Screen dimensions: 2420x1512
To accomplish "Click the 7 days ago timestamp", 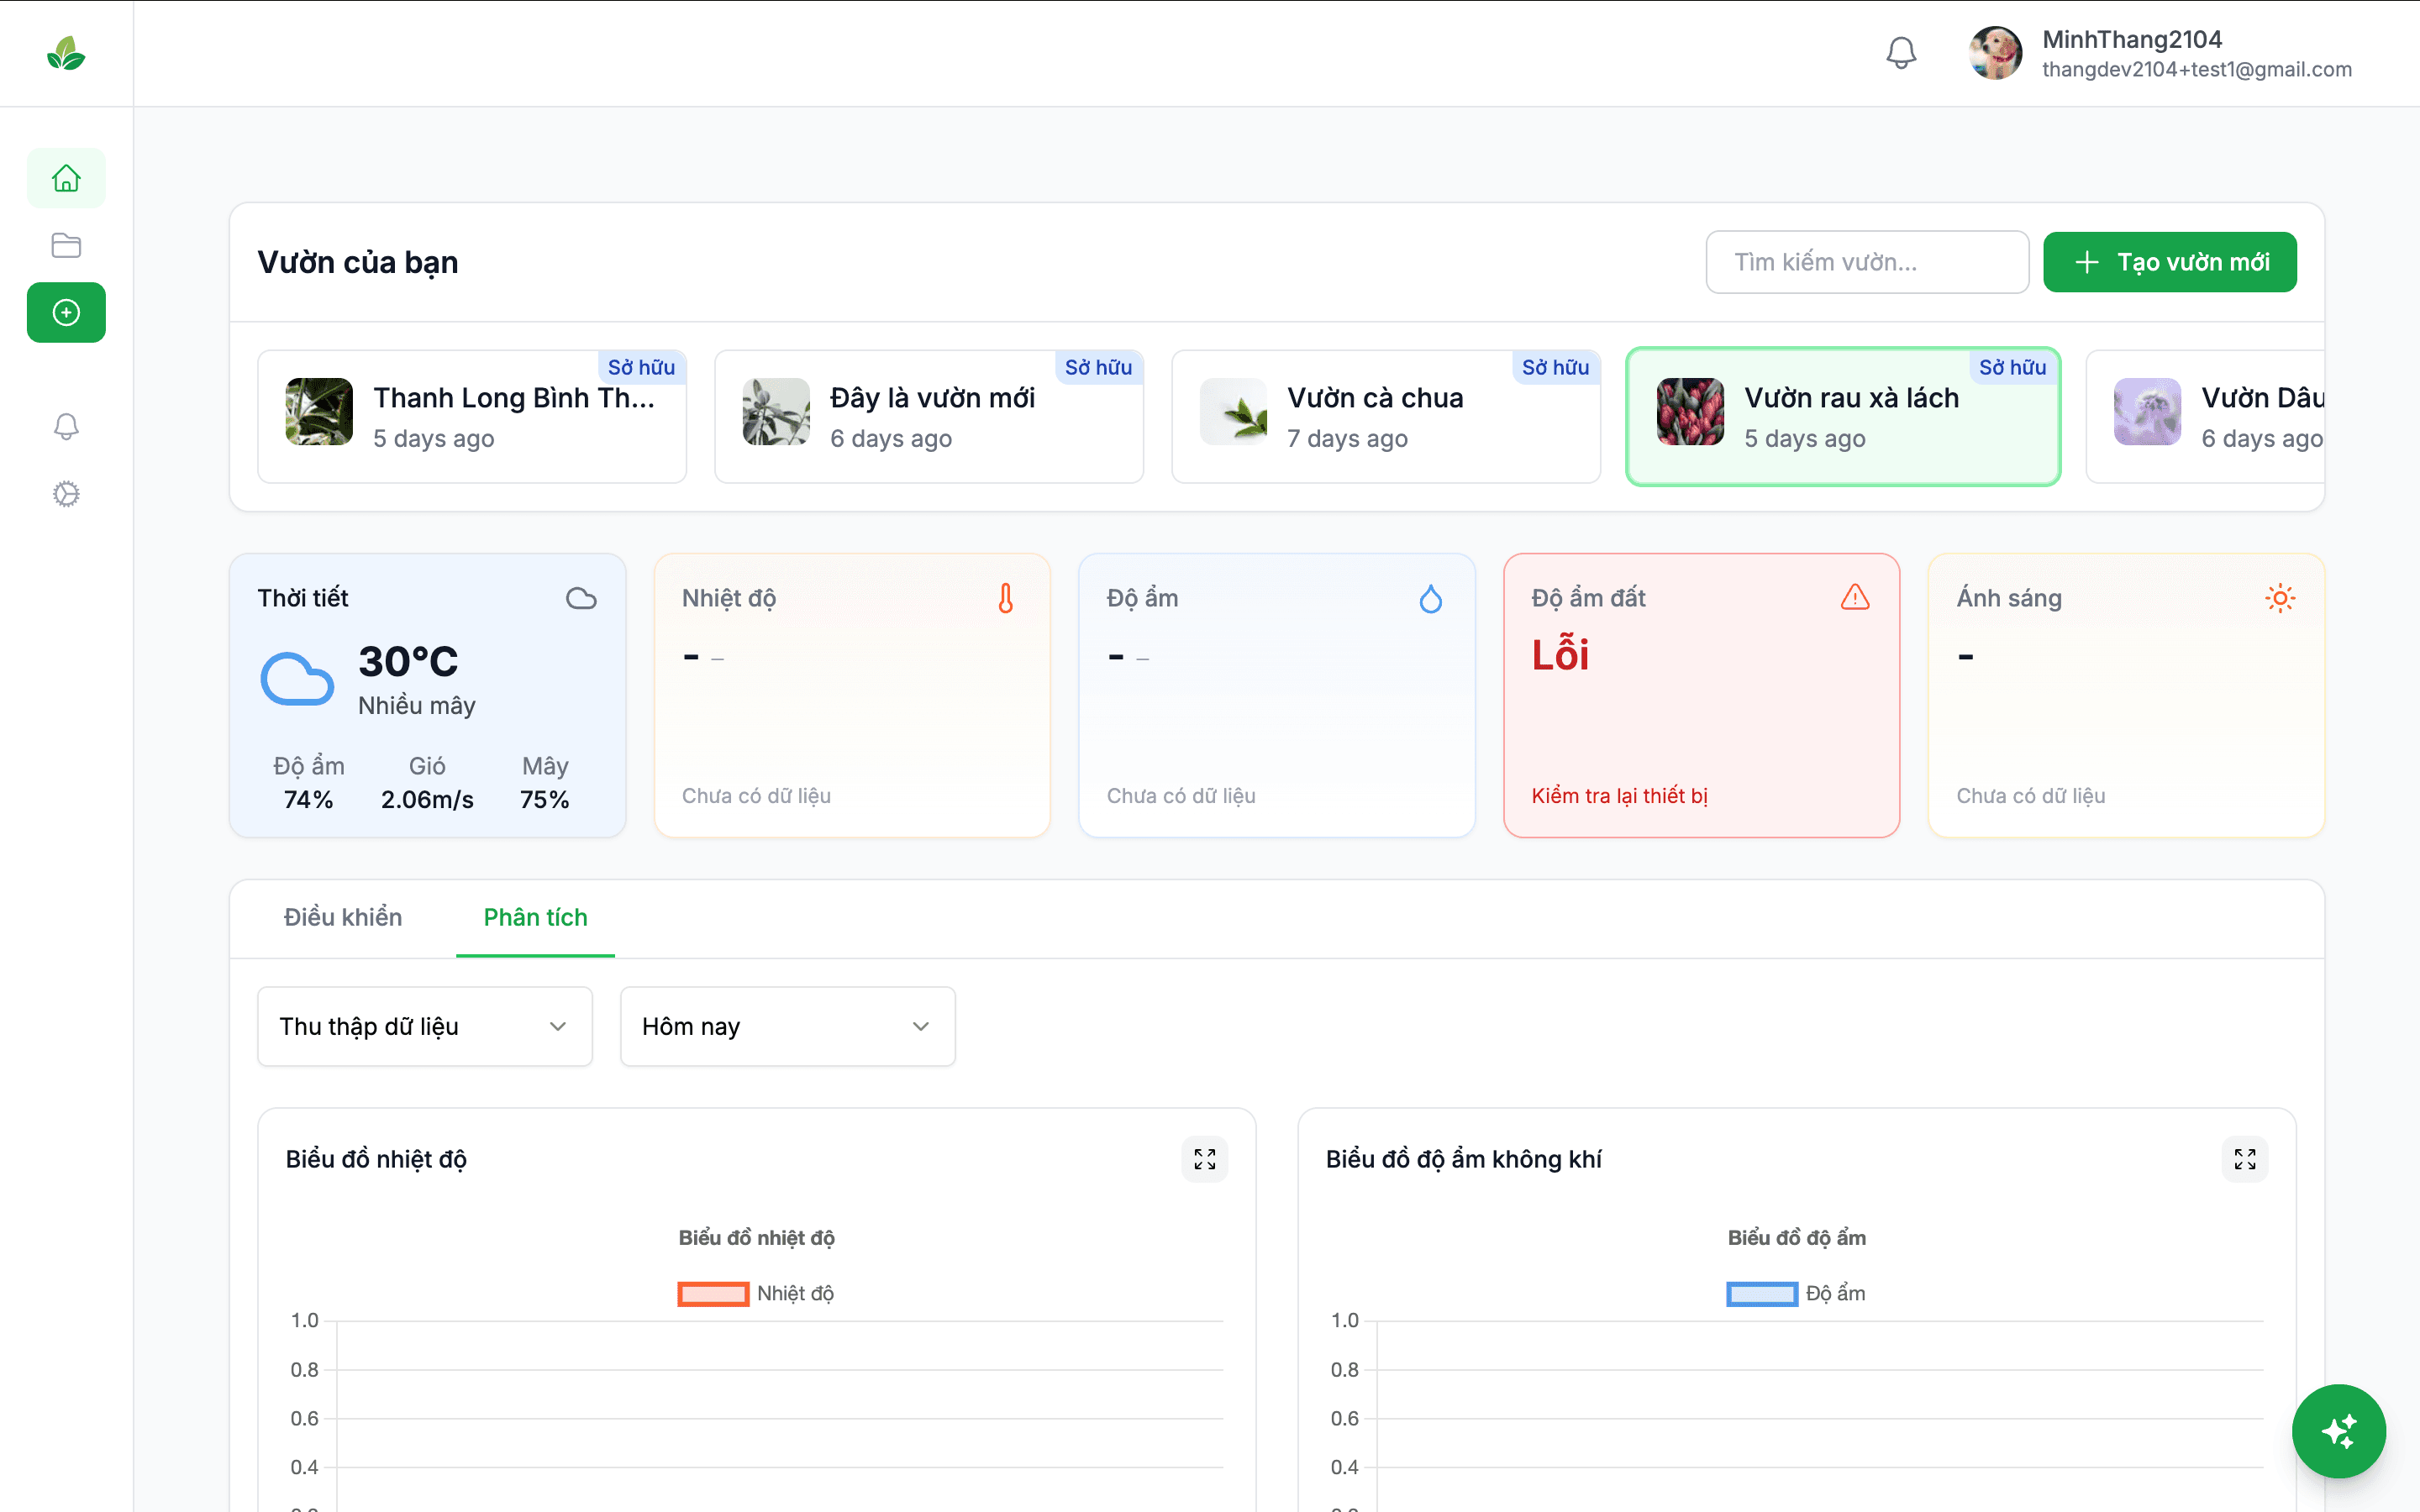I will 1347,438.
